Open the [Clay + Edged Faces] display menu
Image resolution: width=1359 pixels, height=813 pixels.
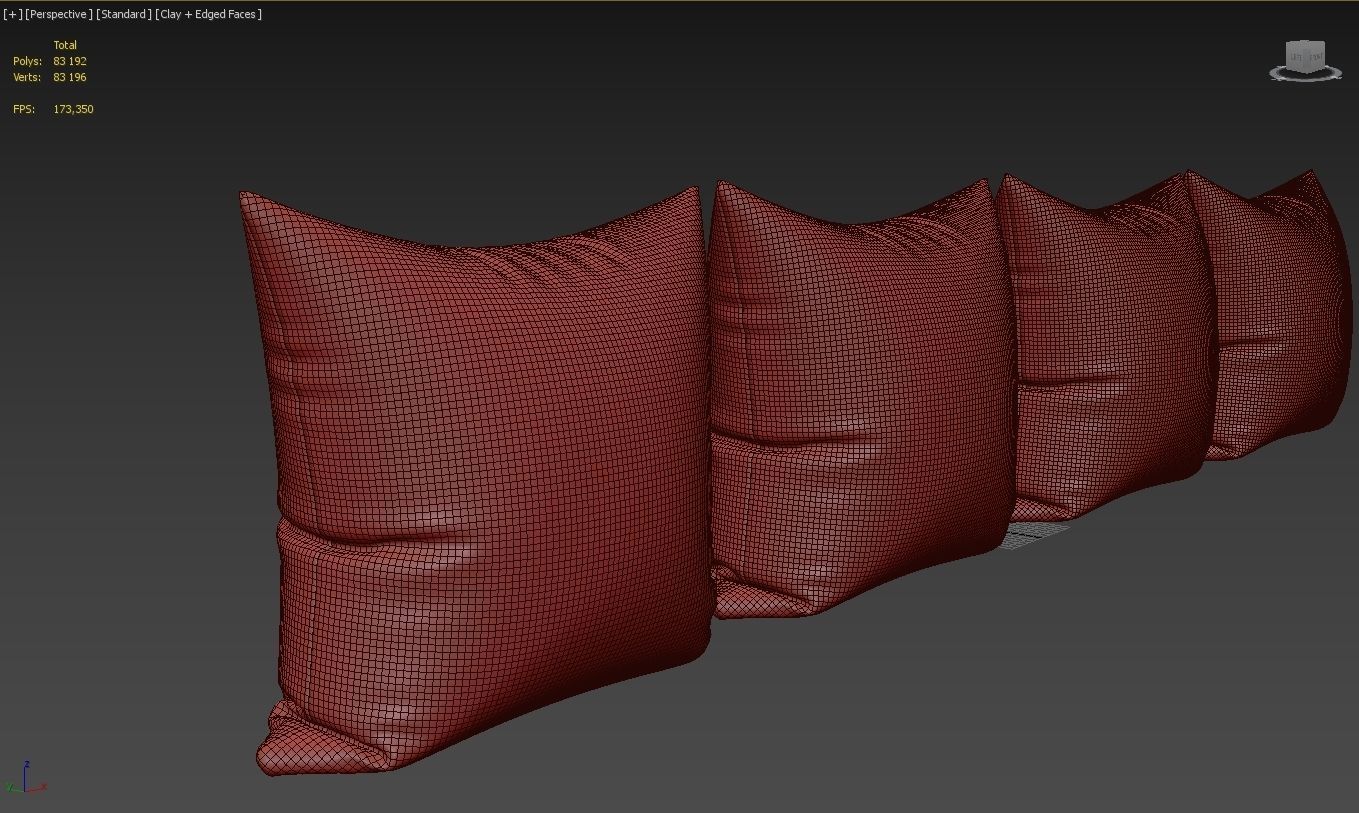click(208, 14)
